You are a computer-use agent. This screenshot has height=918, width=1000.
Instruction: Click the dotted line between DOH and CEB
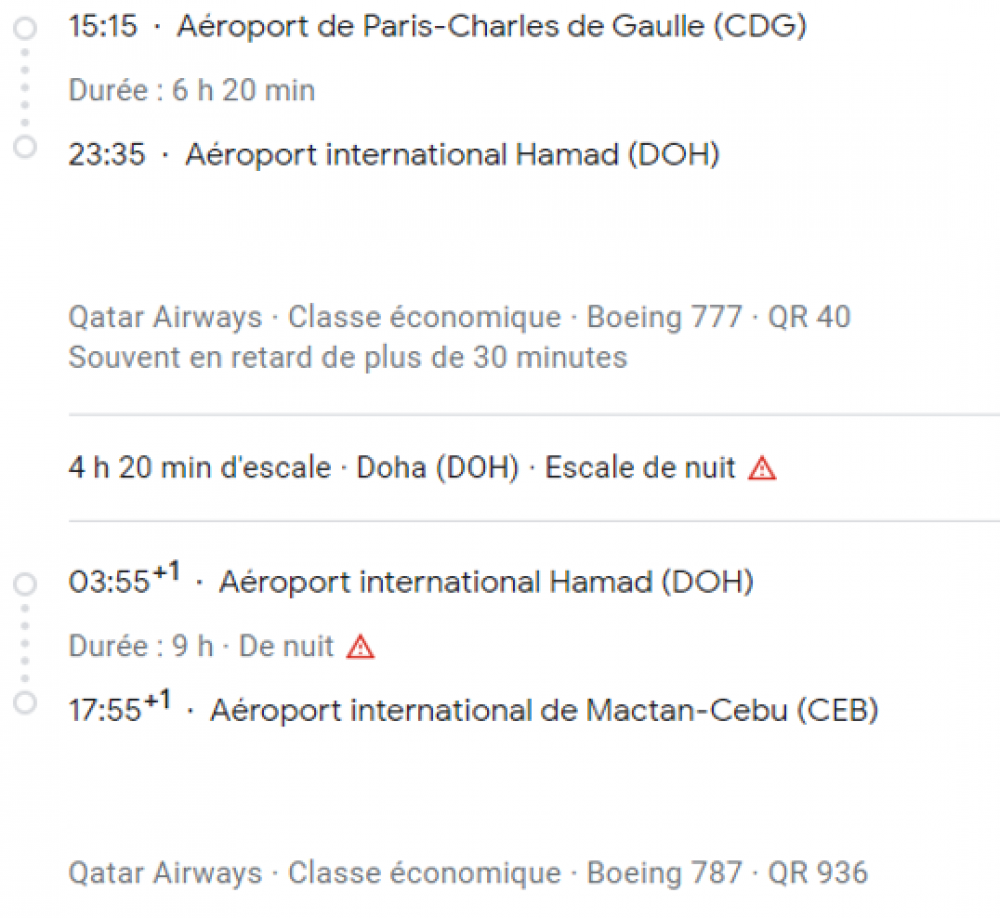pos(25,642)
